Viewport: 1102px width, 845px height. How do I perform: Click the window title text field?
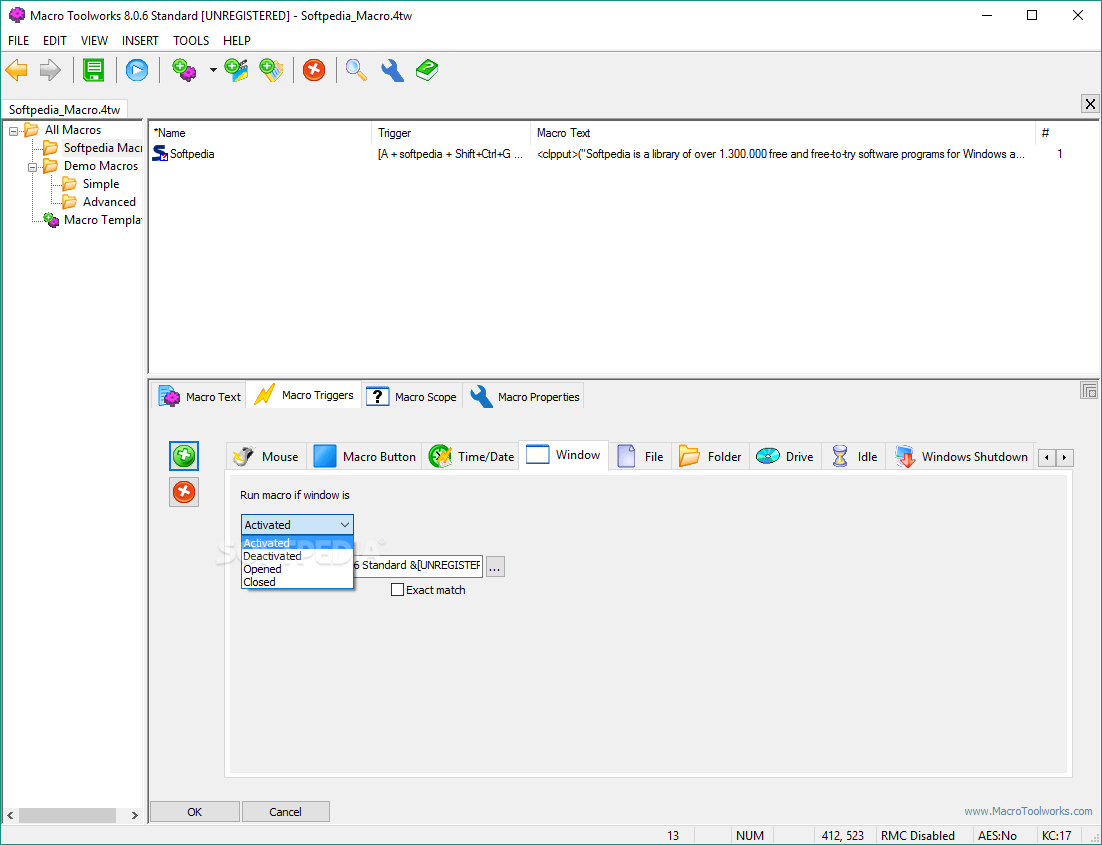coord(418,566)
